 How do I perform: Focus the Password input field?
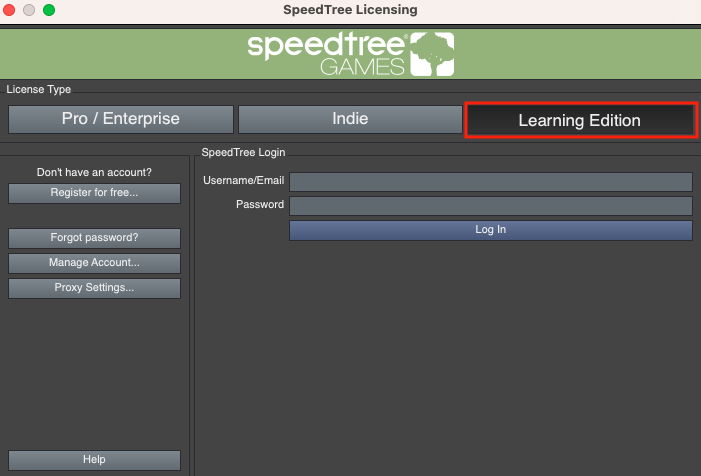(491, 206)
